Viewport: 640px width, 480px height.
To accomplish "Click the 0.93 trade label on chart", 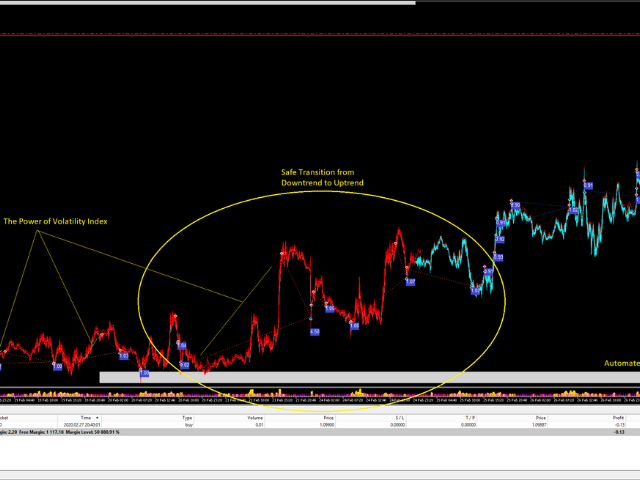I will click(498, 257).
